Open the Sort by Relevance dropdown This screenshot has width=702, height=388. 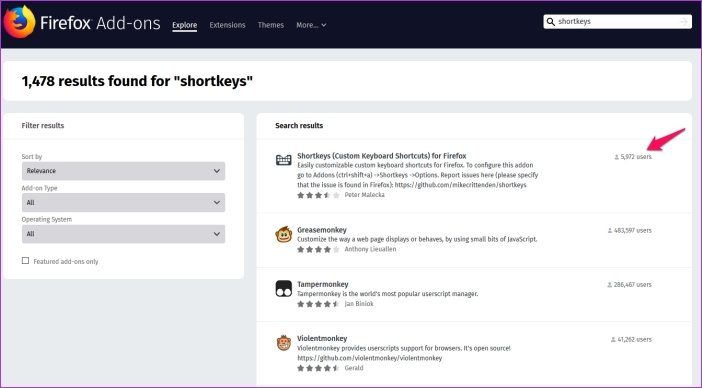(123, 171)
